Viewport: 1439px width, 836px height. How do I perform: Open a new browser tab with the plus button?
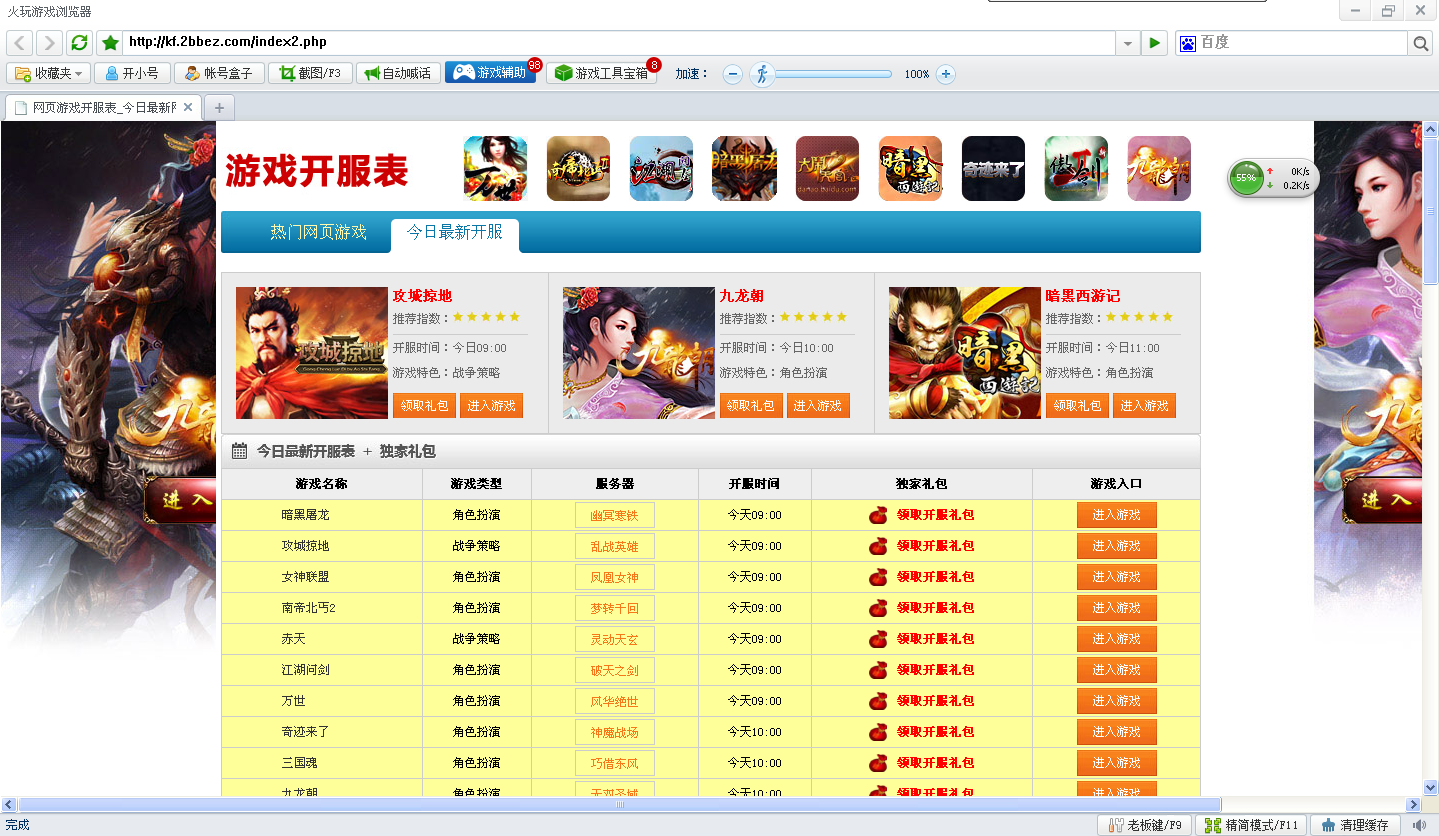point(219,107)
